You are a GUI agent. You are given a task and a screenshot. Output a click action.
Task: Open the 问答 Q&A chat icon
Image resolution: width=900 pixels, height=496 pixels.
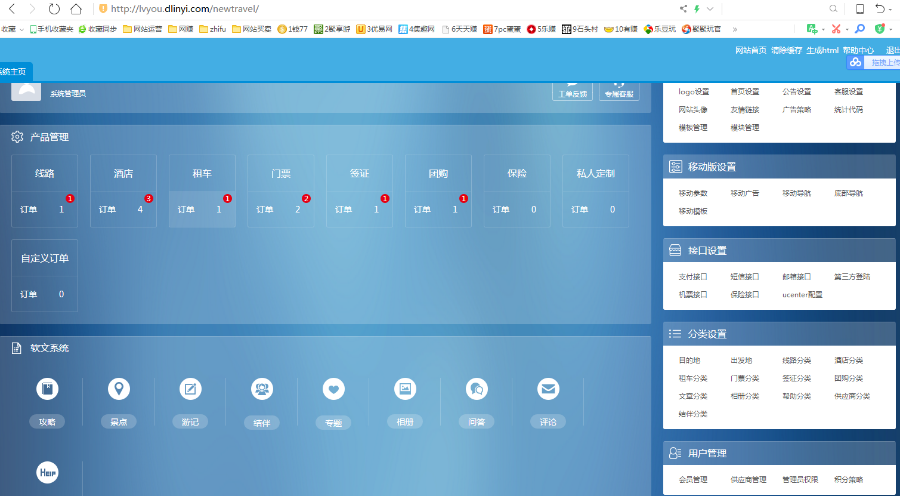coord(476,389)
